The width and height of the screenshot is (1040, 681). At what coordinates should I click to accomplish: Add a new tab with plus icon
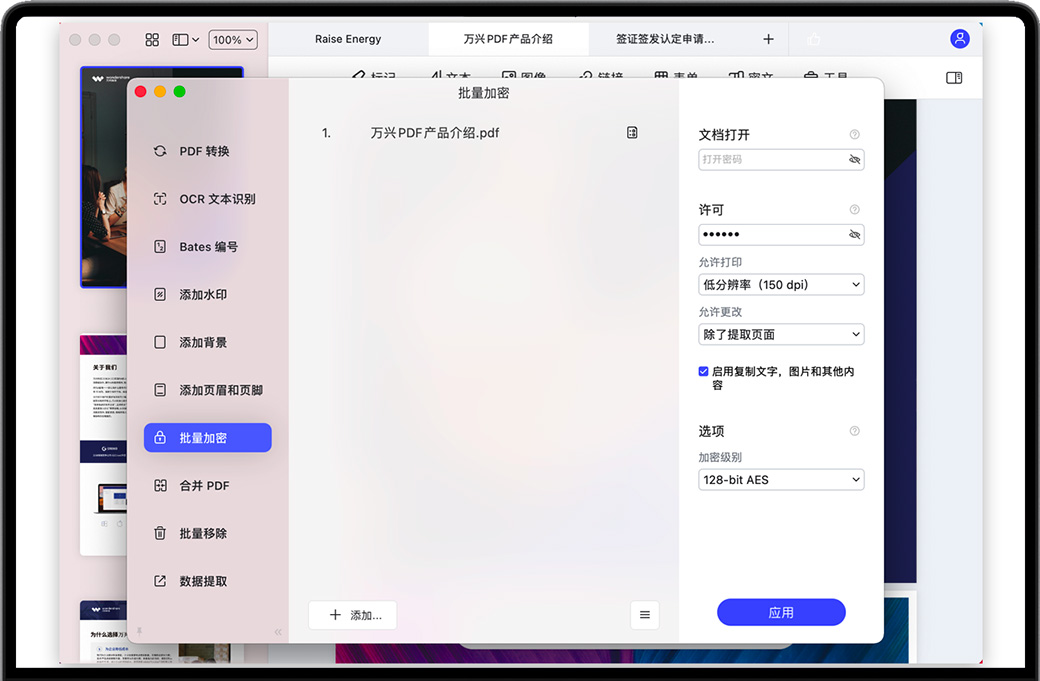pyautogui.click(x=768, y=39)
